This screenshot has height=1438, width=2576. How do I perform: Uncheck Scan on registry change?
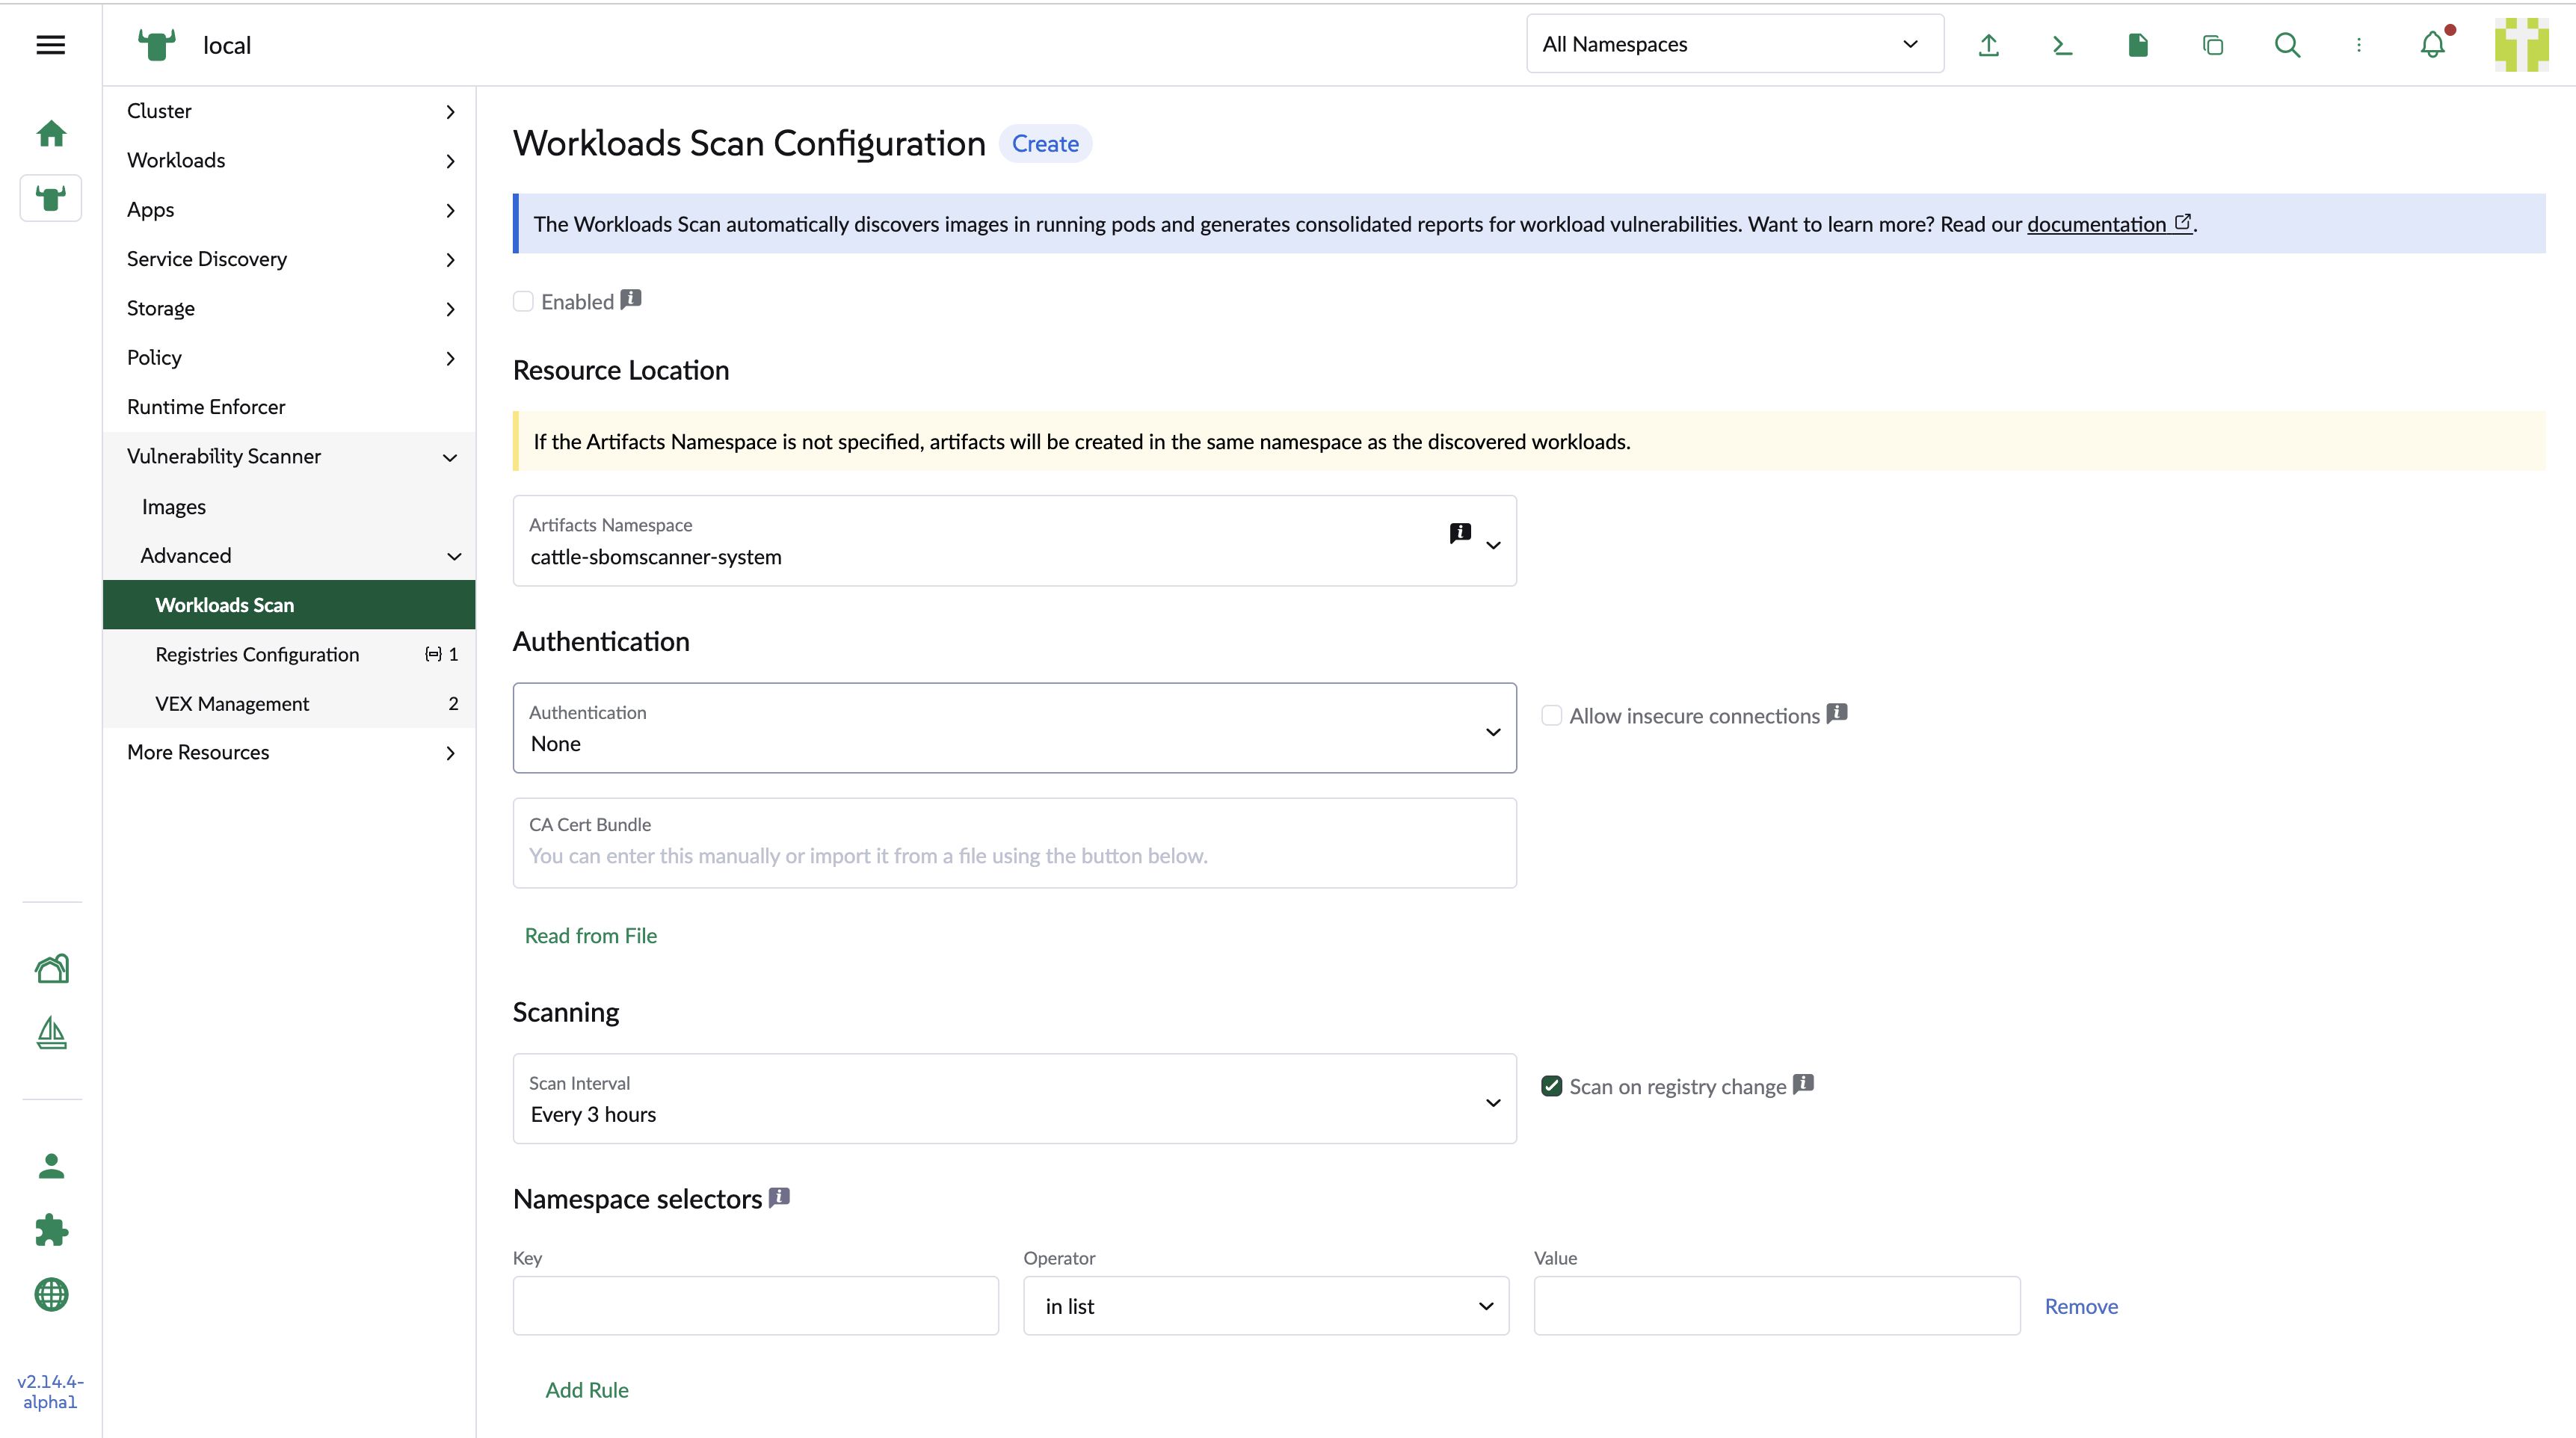1551,1087
